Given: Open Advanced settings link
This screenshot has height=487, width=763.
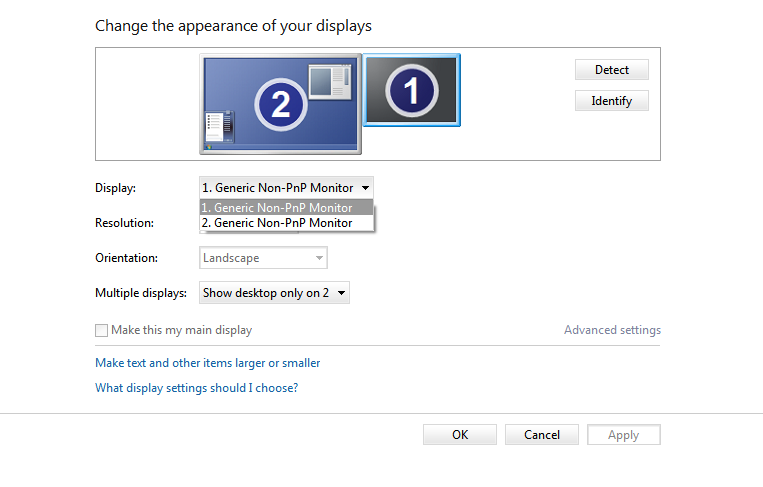Looking at the screenshot, I should tap(612, 330).
